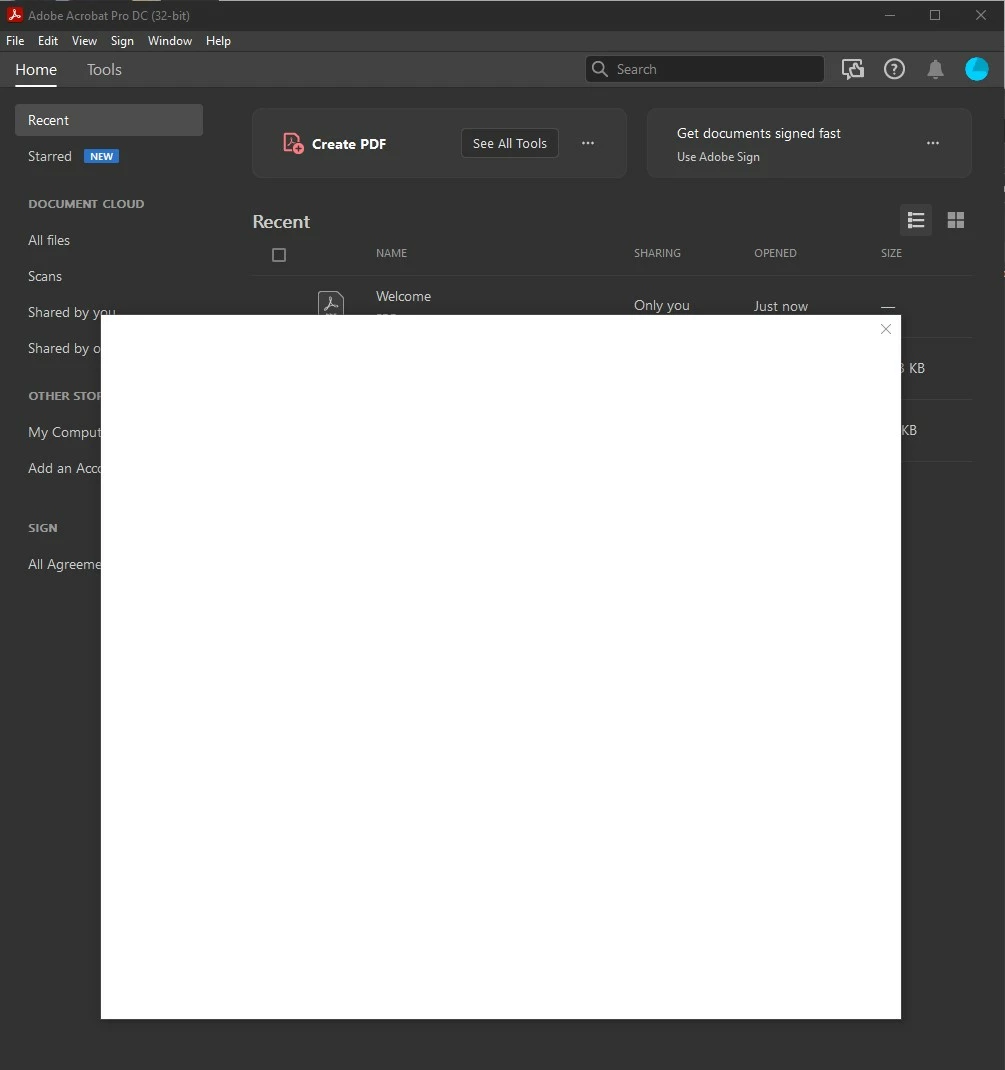This screenshot has width=1005, height=1070.
Task: Toggle the select-all files checkbox
Action: coord(279,255)
